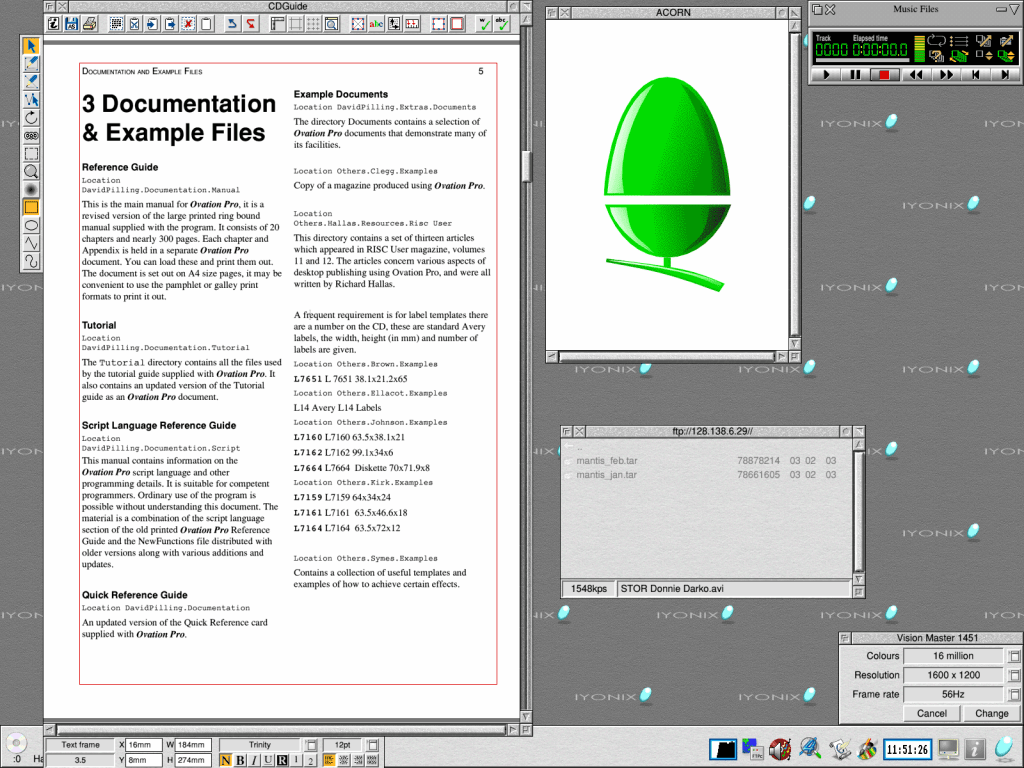This screenshot has width=1024, height=768.
Task: Click the print document icon
Action: 89,23
